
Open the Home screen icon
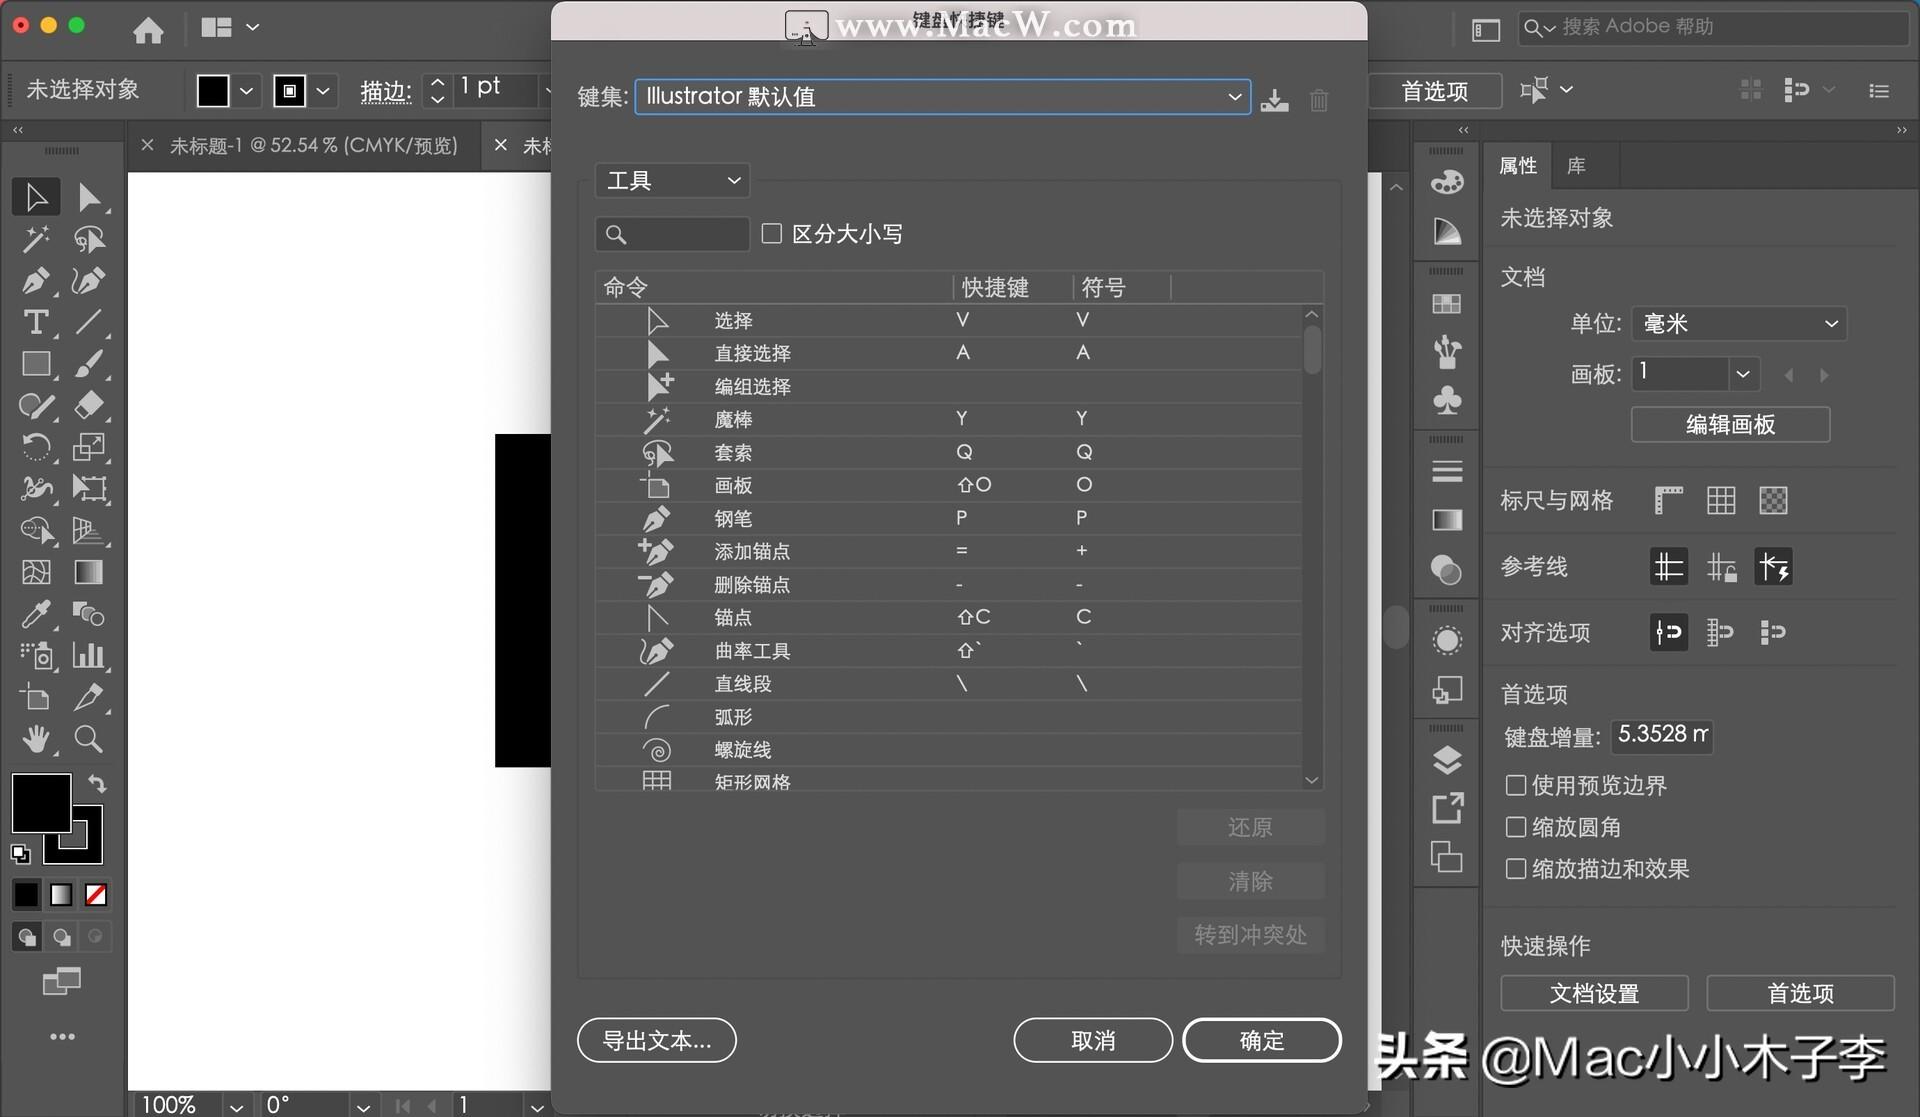coord(148,31)
